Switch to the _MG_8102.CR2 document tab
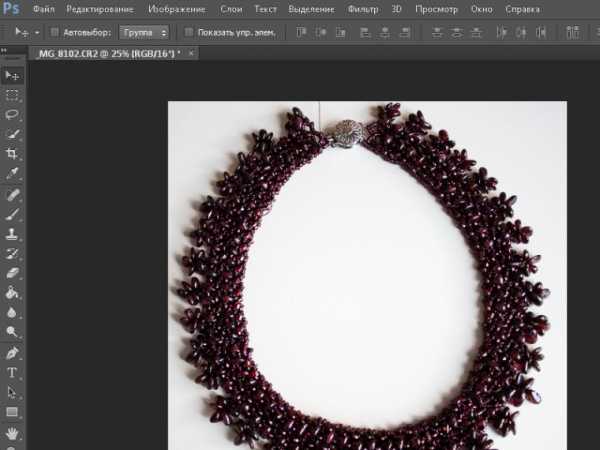Screen dimensions: 600x450 108,52
